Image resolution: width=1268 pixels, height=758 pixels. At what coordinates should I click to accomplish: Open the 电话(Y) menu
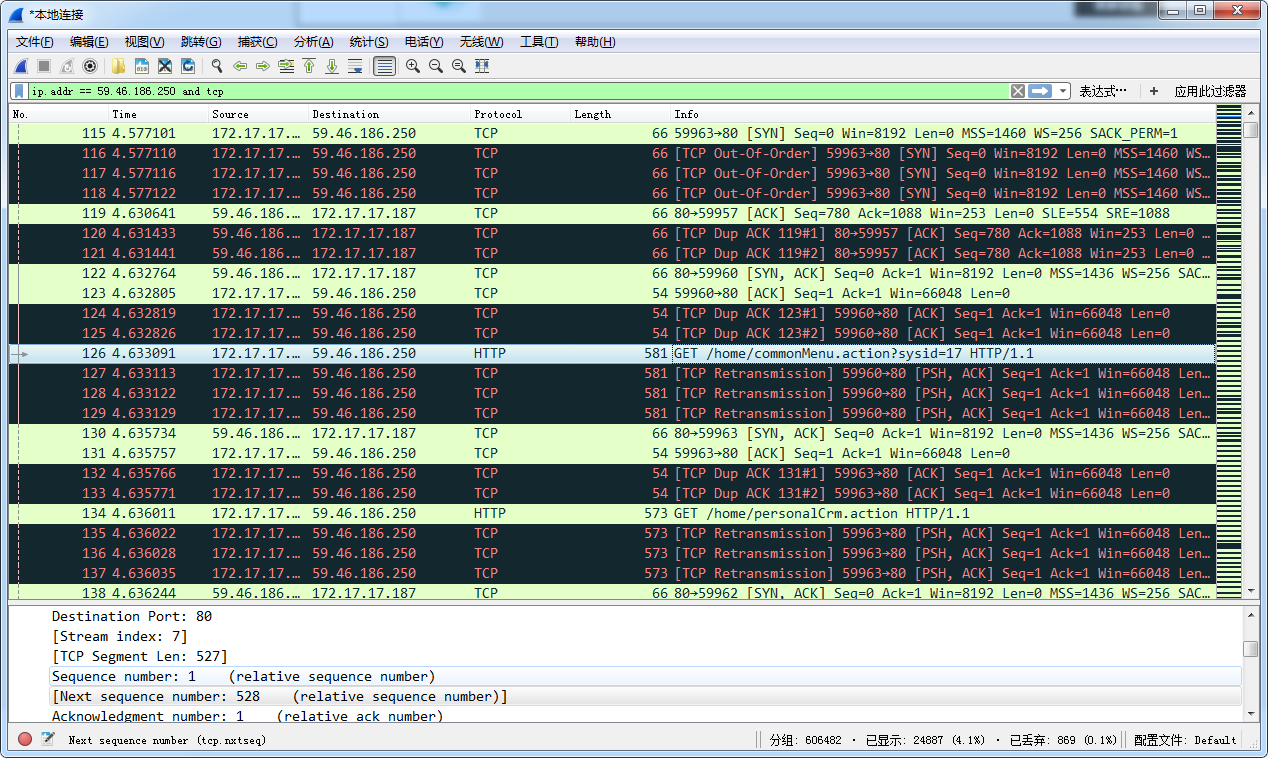tap(424, 42)
